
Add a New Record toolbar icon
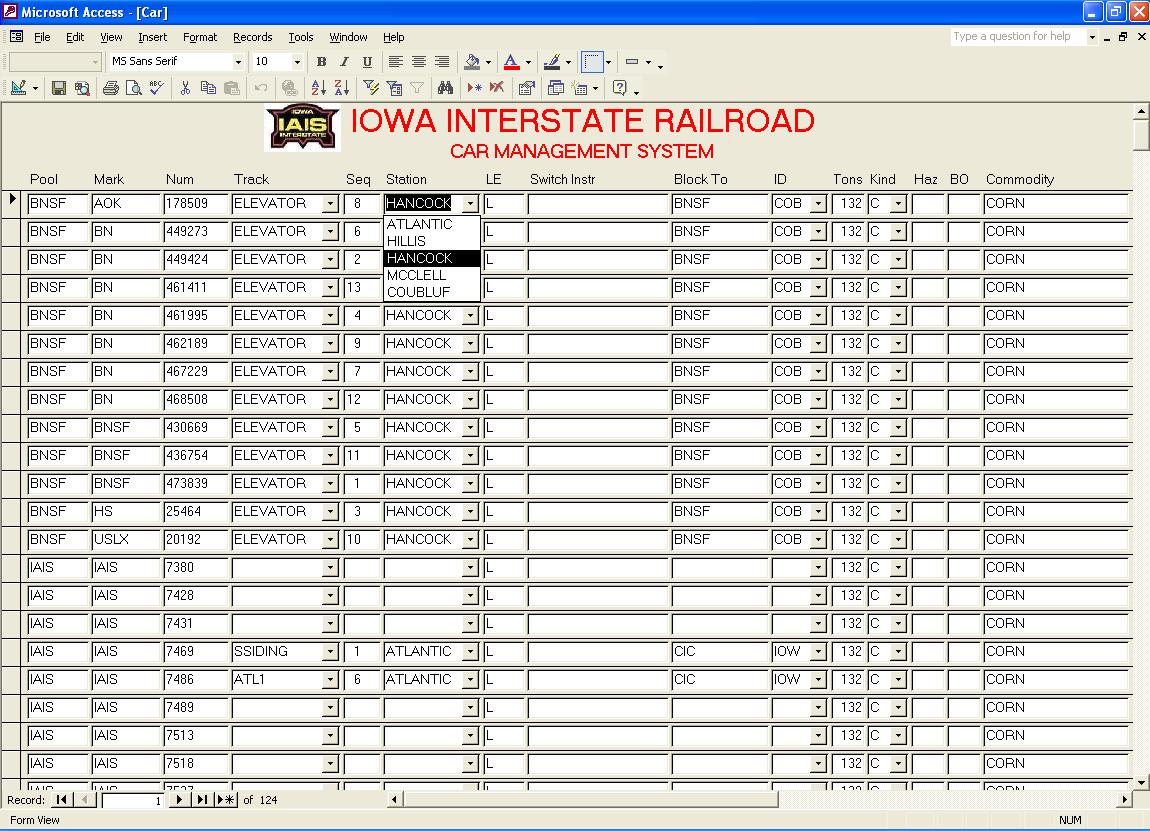pyautogui.click(x=475, y=88)
